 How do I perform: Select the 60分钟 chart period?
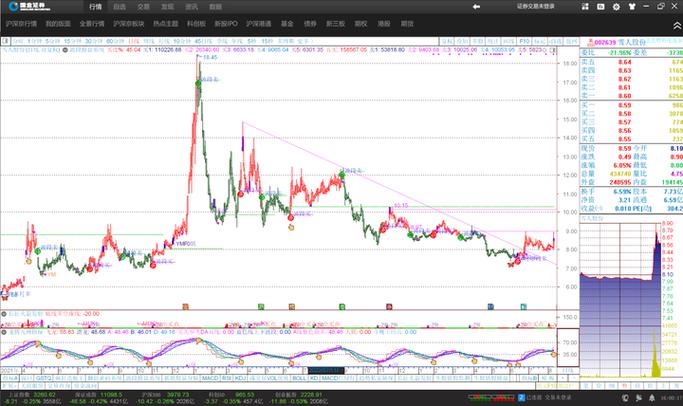click(115, 41)
